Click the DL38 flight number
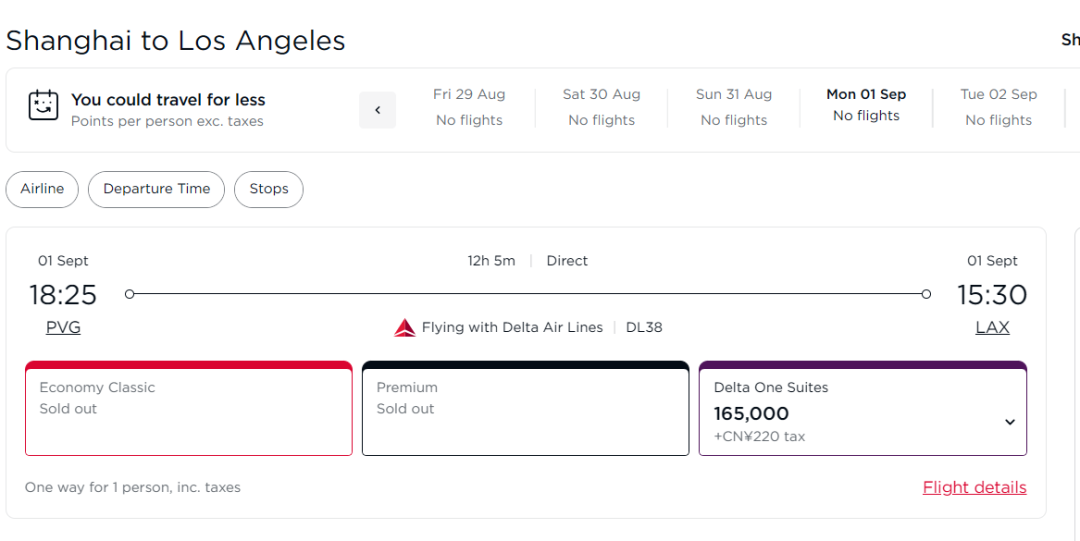This screenshot has height=541, width=1080. click(x=644, y=328)
